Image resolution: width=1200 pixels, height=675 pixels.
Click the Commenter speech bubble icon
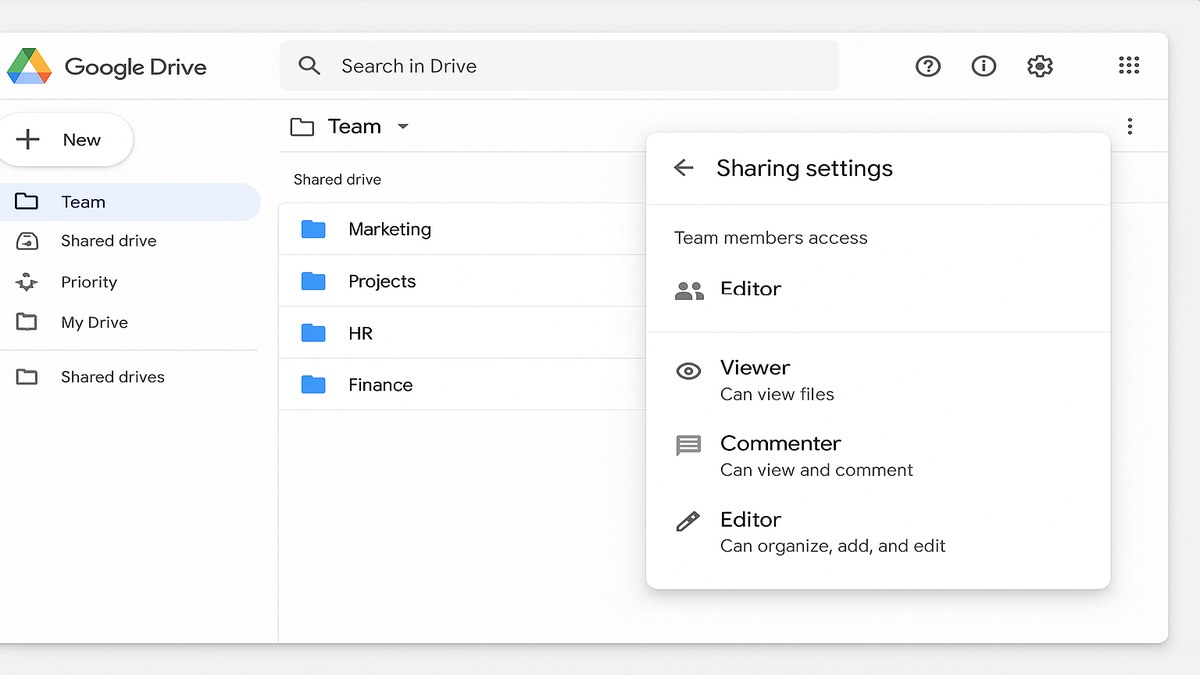(688, 444)
